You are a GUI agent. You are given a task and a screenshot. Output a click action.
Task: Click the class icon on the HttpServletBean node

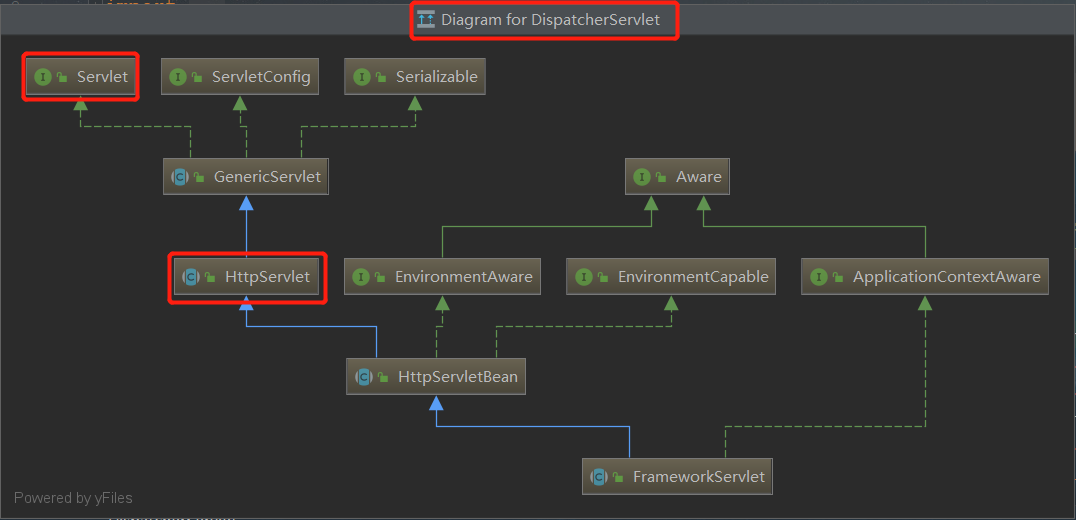tap(364, 377)
